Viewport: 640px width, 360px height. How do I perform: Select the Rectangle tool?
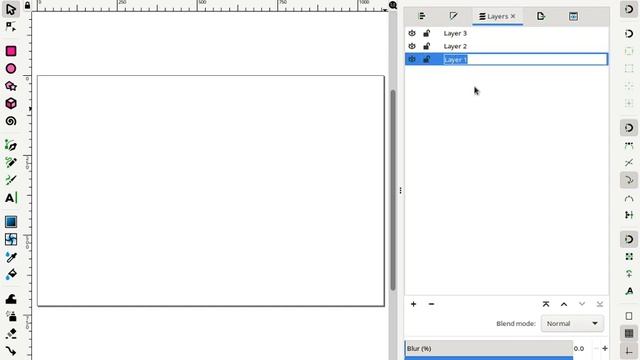pyautogui.click(x=11, y=51)
